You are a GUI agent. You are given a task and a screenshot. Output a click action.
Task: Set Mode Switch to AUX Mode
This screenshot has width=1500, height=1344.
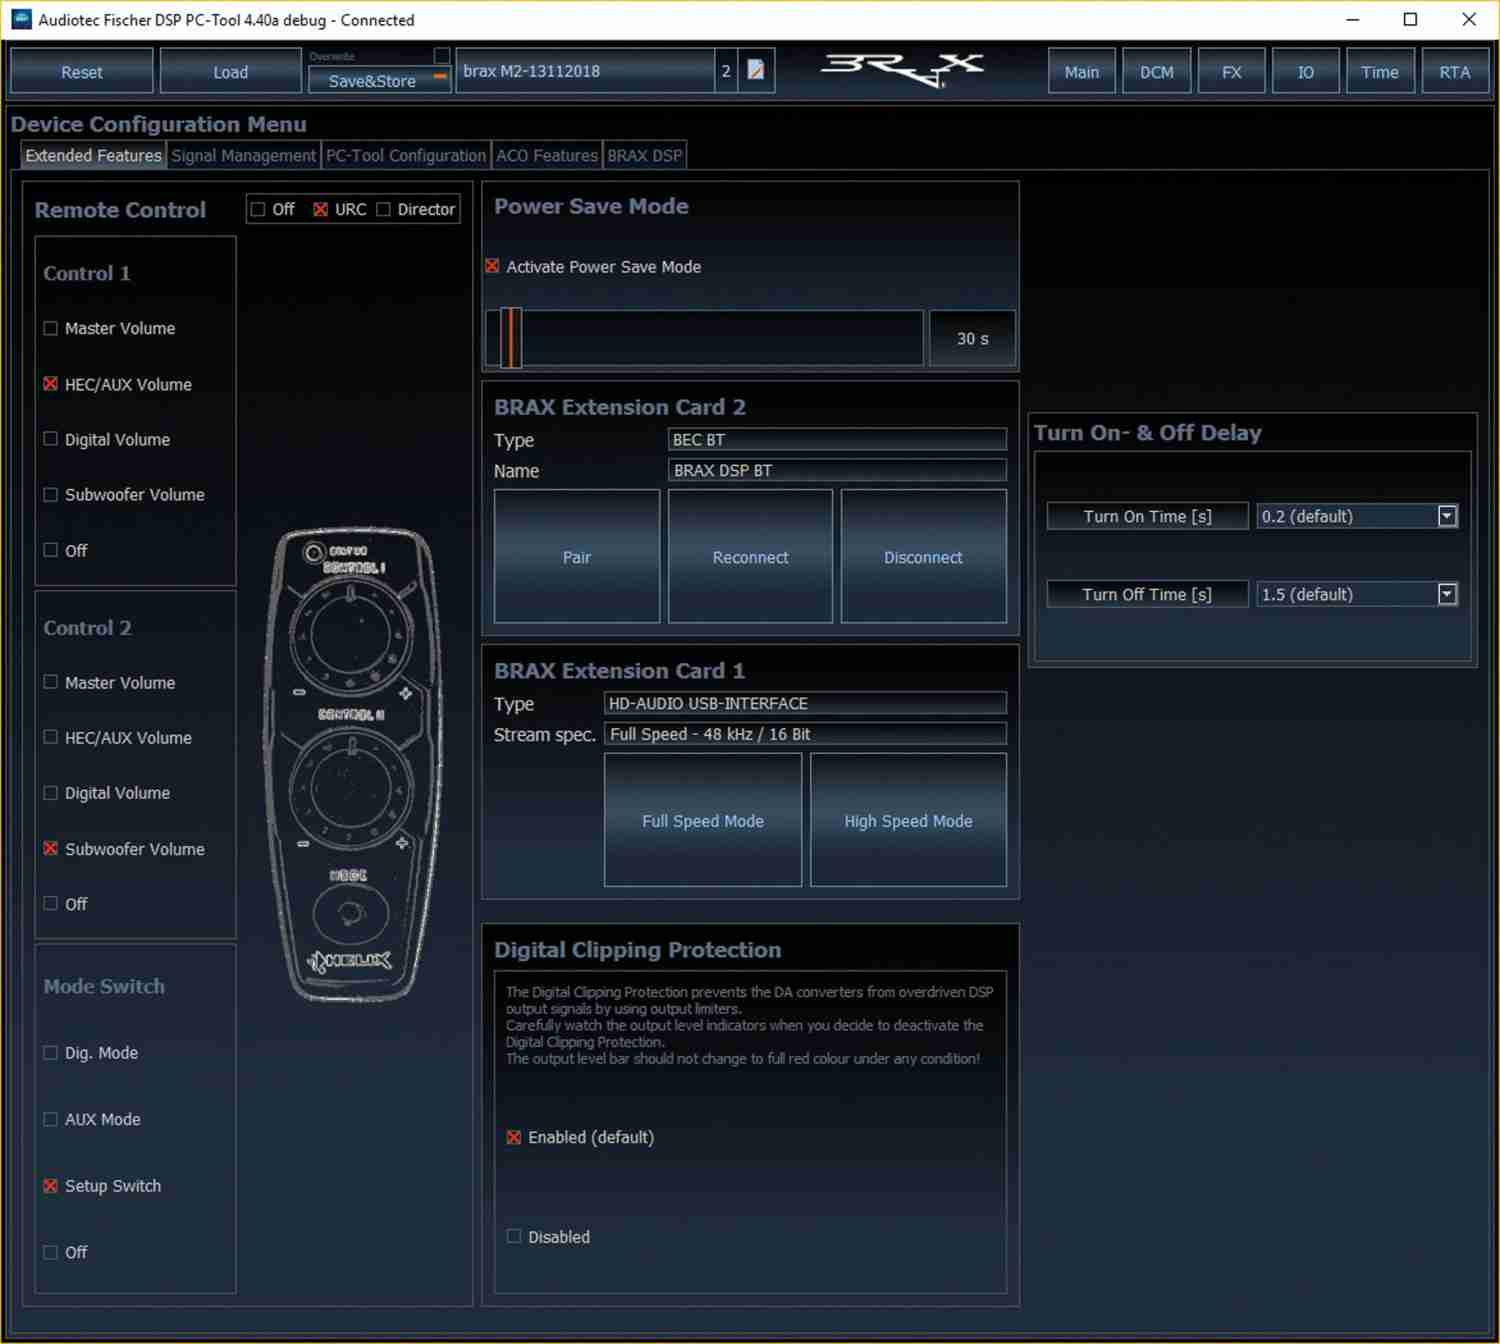coord(51,1119)
